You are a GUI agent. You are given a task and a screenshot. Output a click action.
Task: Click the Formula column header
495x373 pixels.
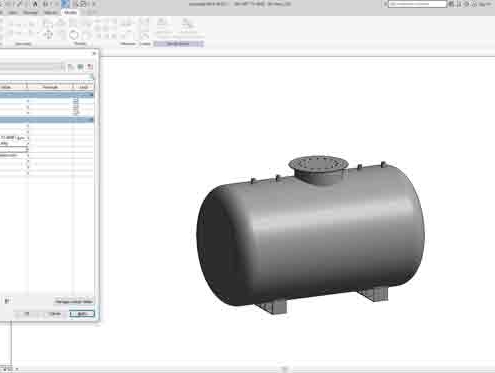(x=50, y=87)
